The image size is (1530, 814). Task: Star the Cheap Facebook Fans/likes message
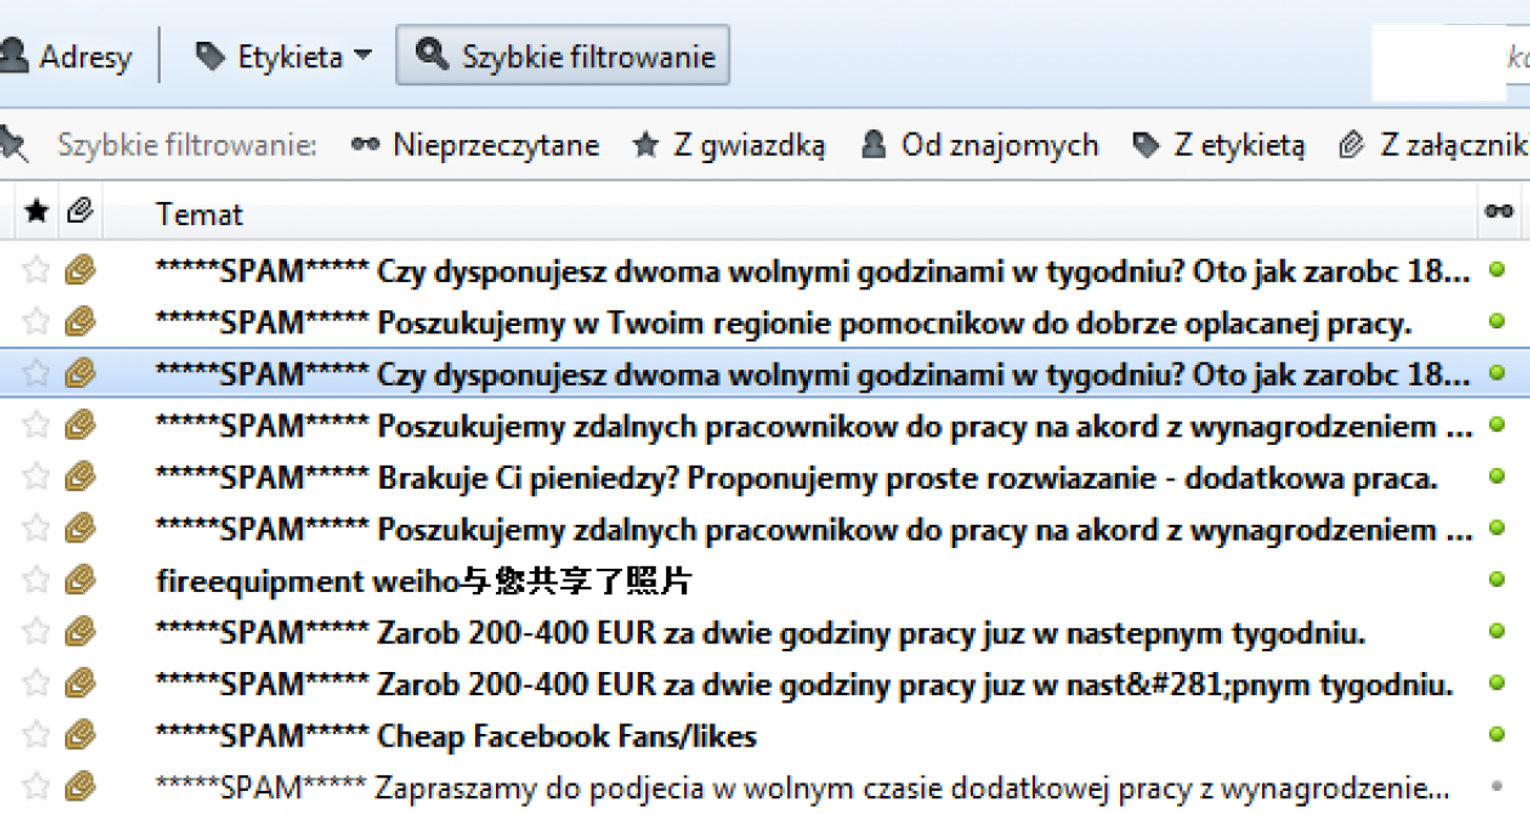pyautogui.click(x=36, y=735)
